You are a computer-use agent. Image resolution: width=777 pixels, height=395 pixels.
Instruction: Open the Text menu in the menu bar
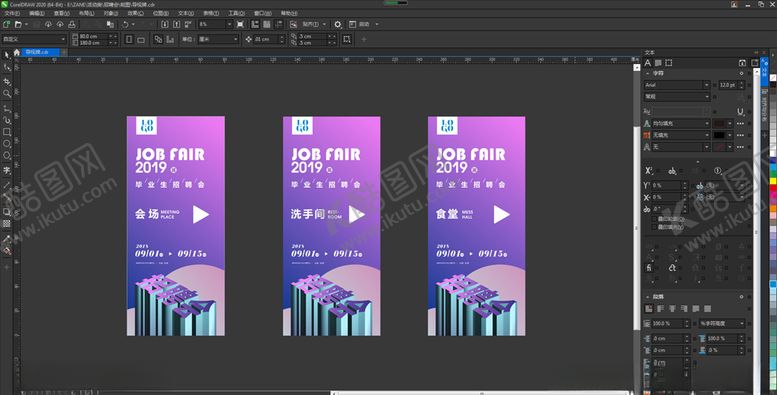tap(186, 13)
